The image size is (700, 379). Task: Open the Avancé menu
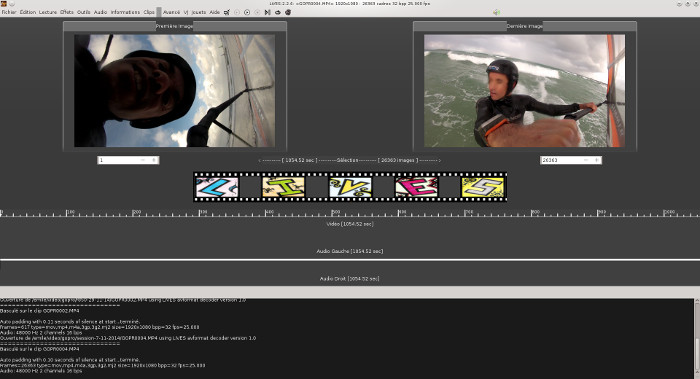[171, 12]
